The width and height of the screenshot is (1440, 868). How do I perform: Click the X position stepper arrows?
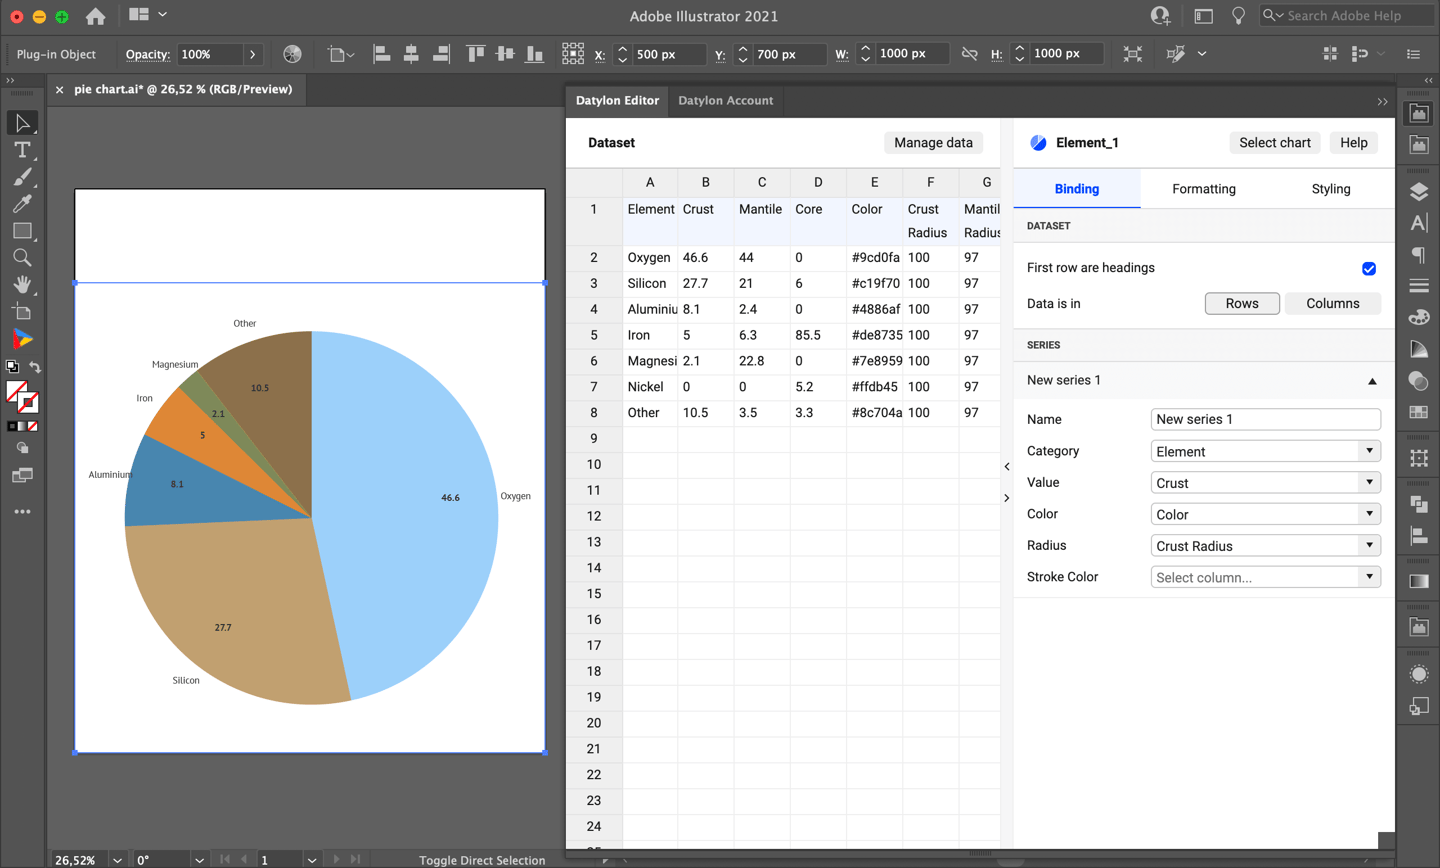622,54
